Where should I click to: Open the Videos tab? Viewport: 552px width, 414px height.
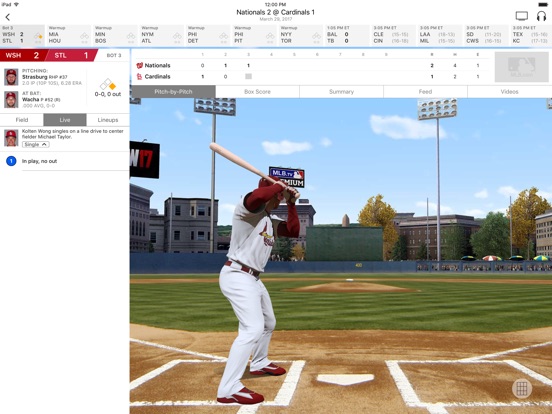[509, 92]
